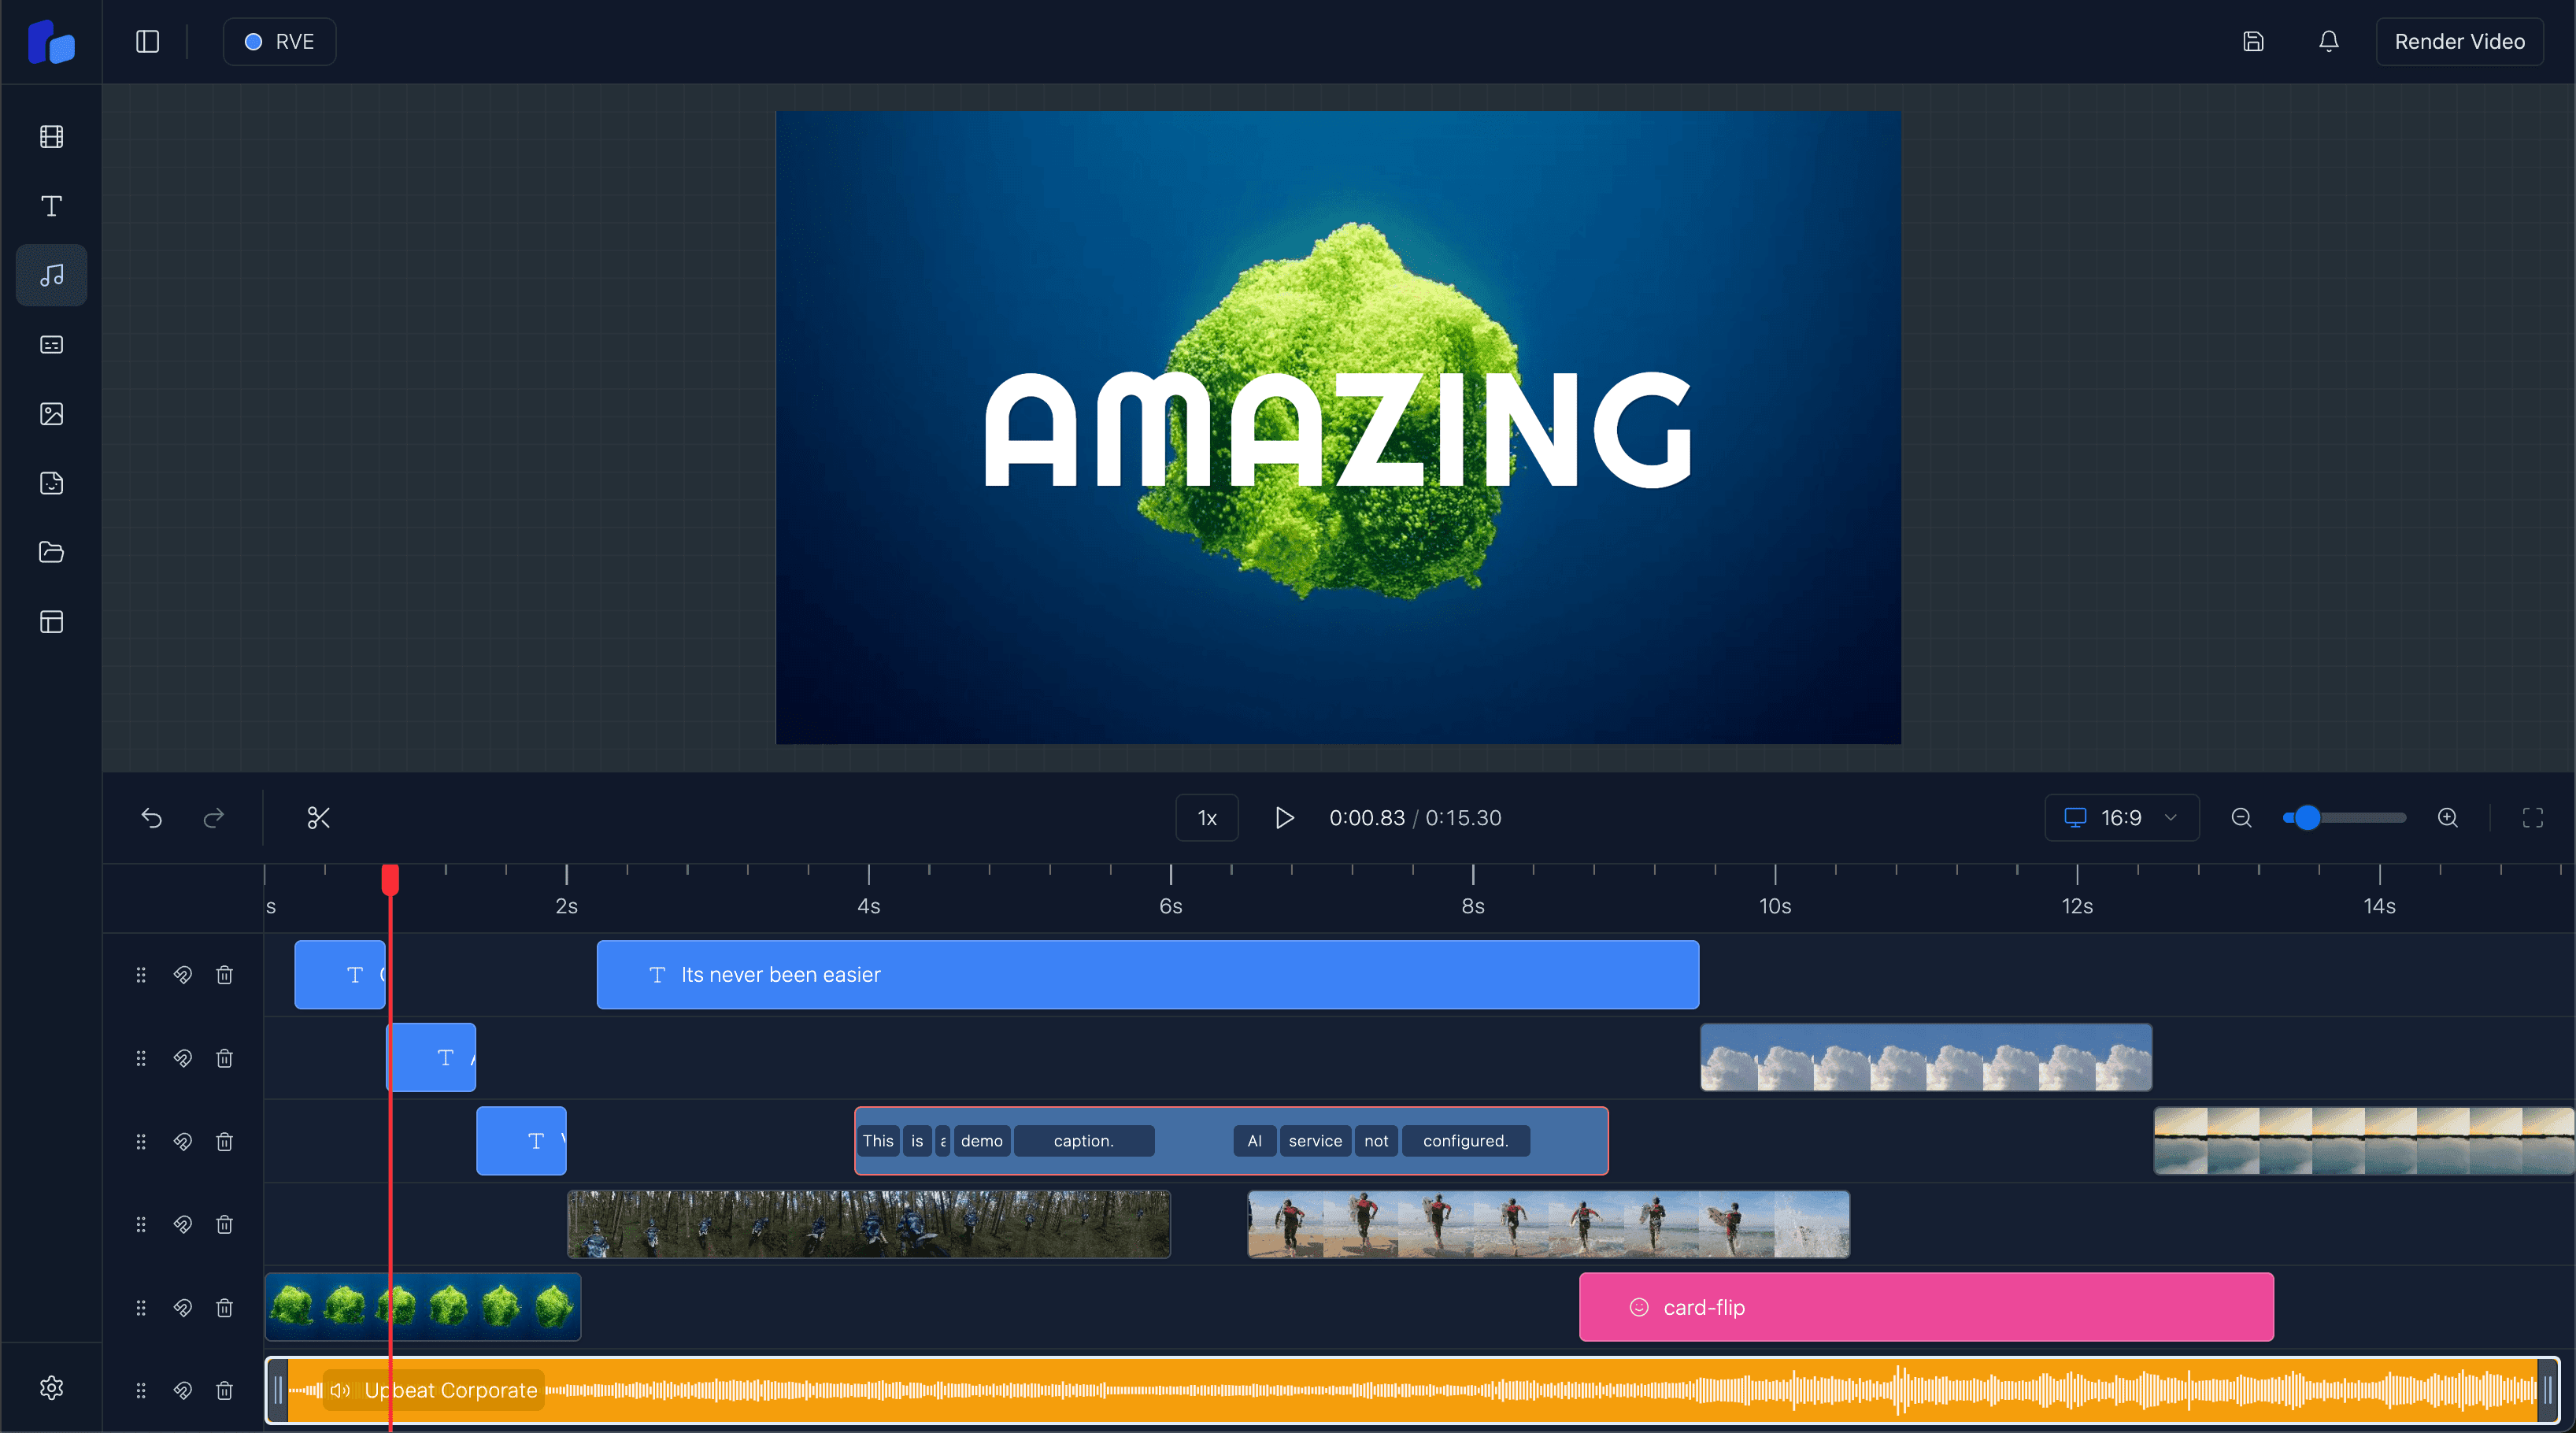Open notifications via the bell icon
The image size is (2576, 1433).
point(2328,41)
